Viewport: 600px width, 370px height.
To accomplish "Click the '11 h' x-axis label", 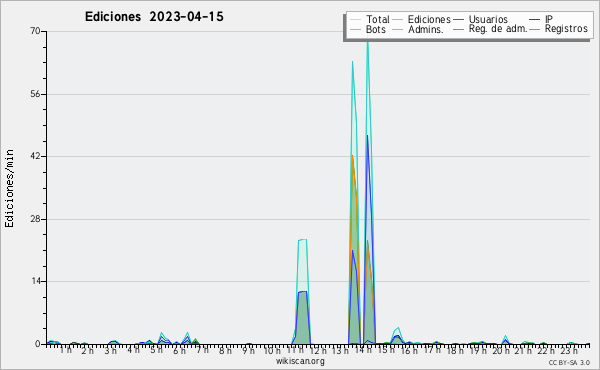I will (295, 350).
